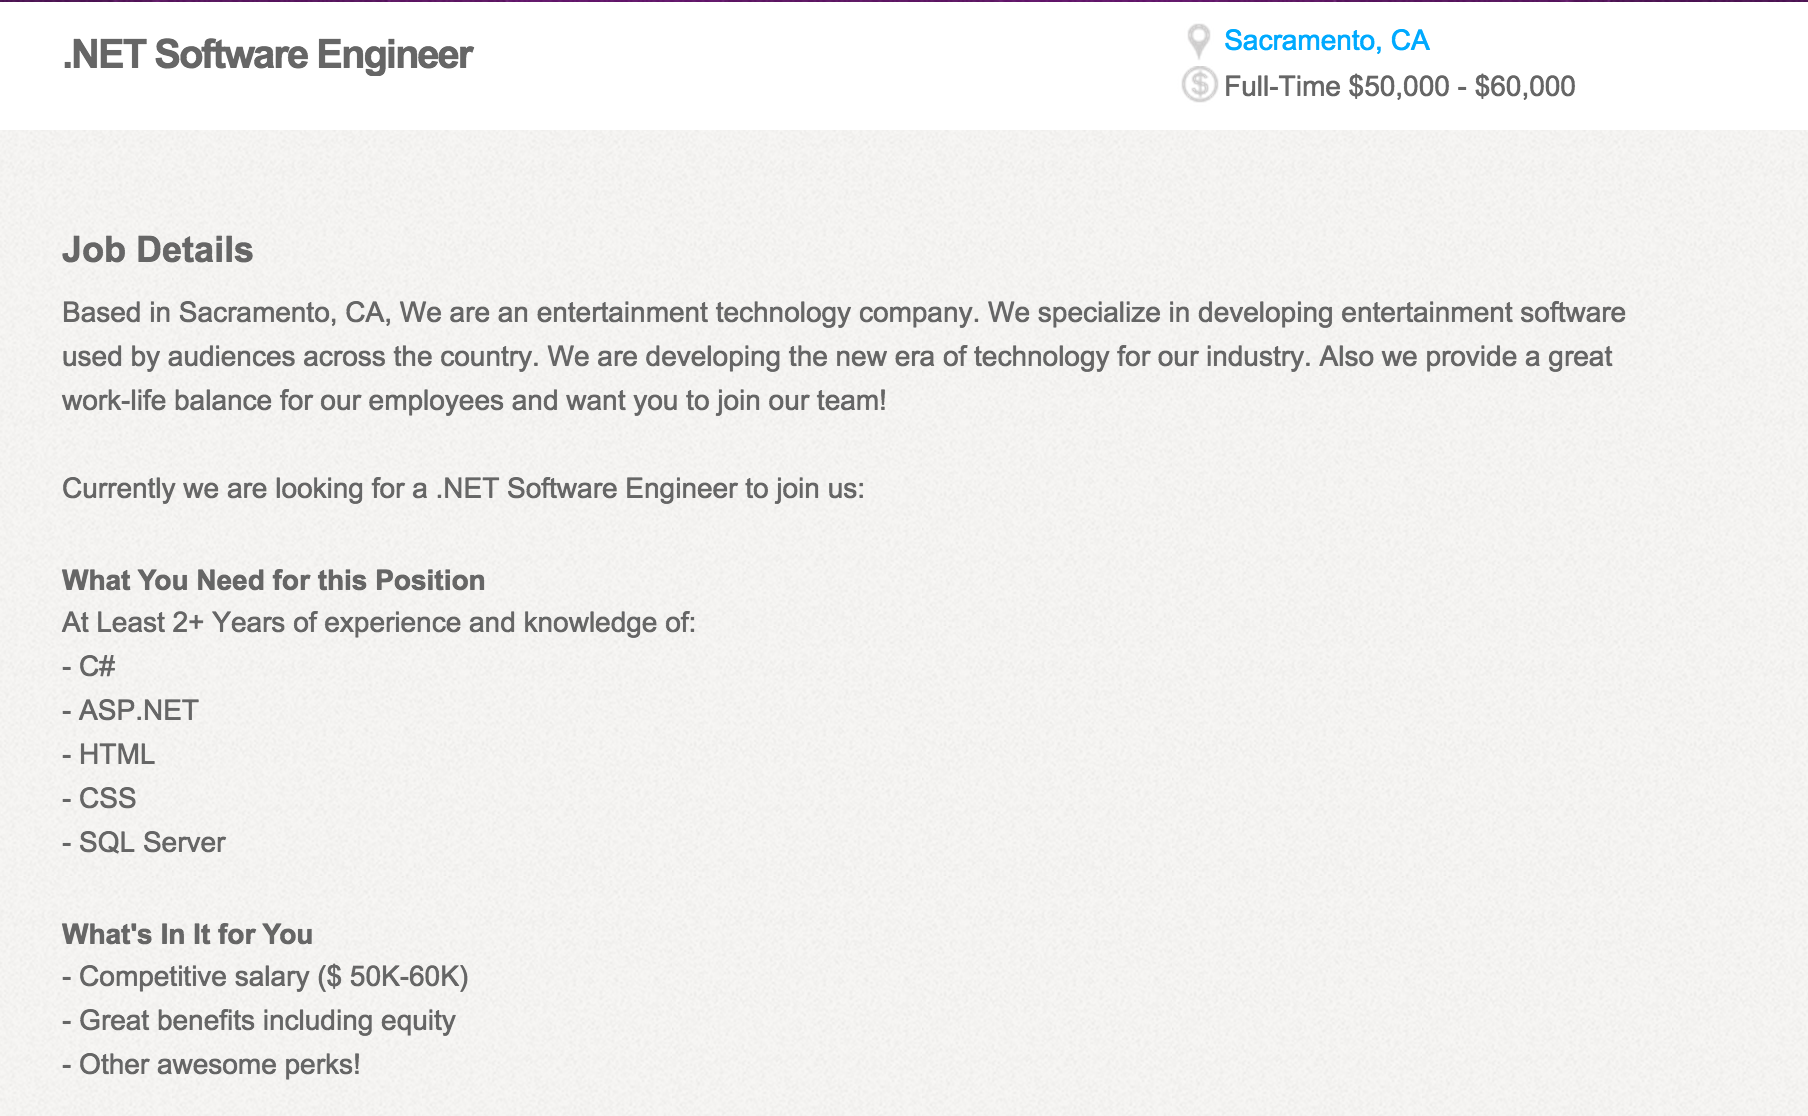This screenshot has height=1116, width=1808.
Task: Select the "C#" requirement list item
Action: [x=97, y=666]
